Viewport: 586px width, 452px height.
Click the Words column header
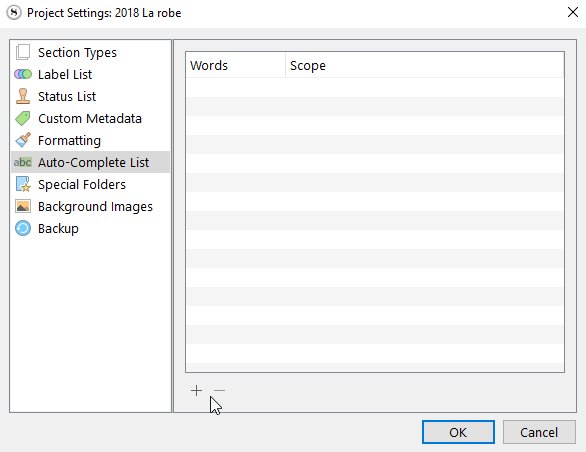coord(236,65)
